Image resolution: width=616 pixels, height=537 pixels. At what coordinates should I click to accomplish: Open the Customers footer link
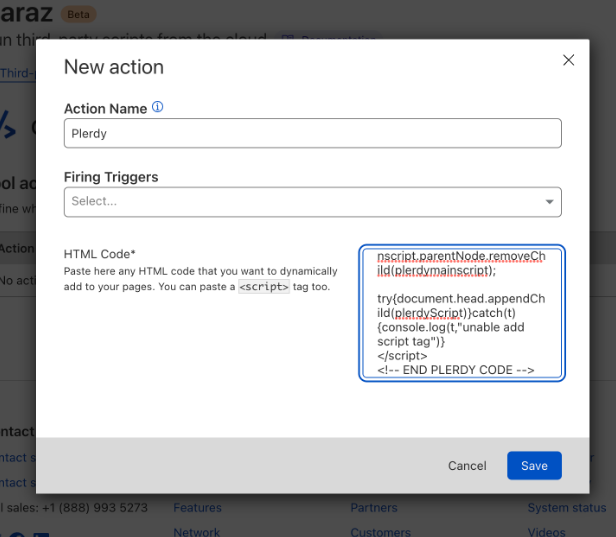point(380,532)
